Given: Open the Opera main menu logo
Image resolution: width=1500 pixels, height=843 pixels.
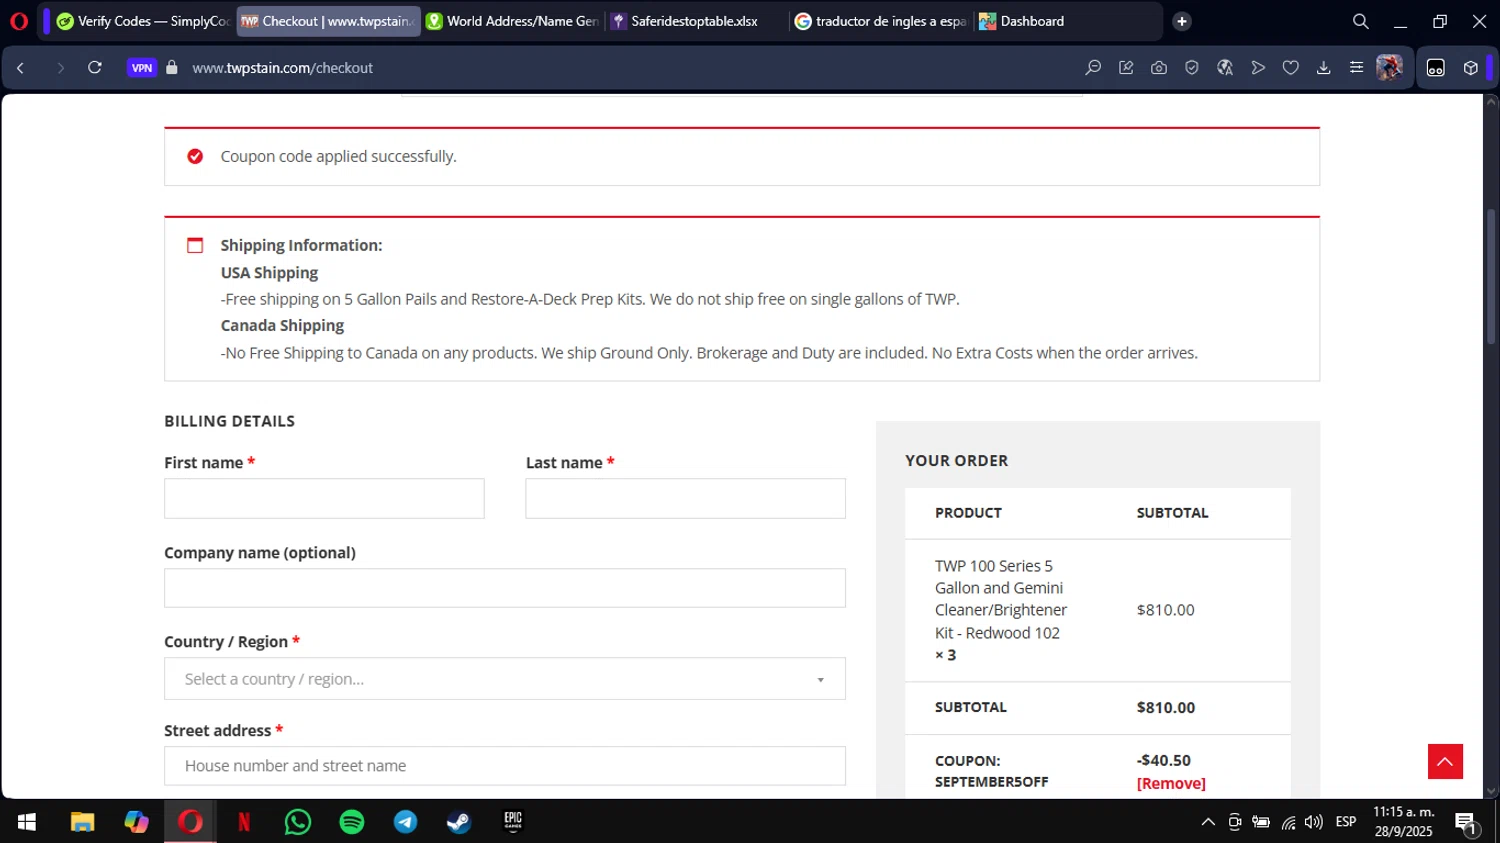Looking at the screenshot, I should [x=19, y=21].
